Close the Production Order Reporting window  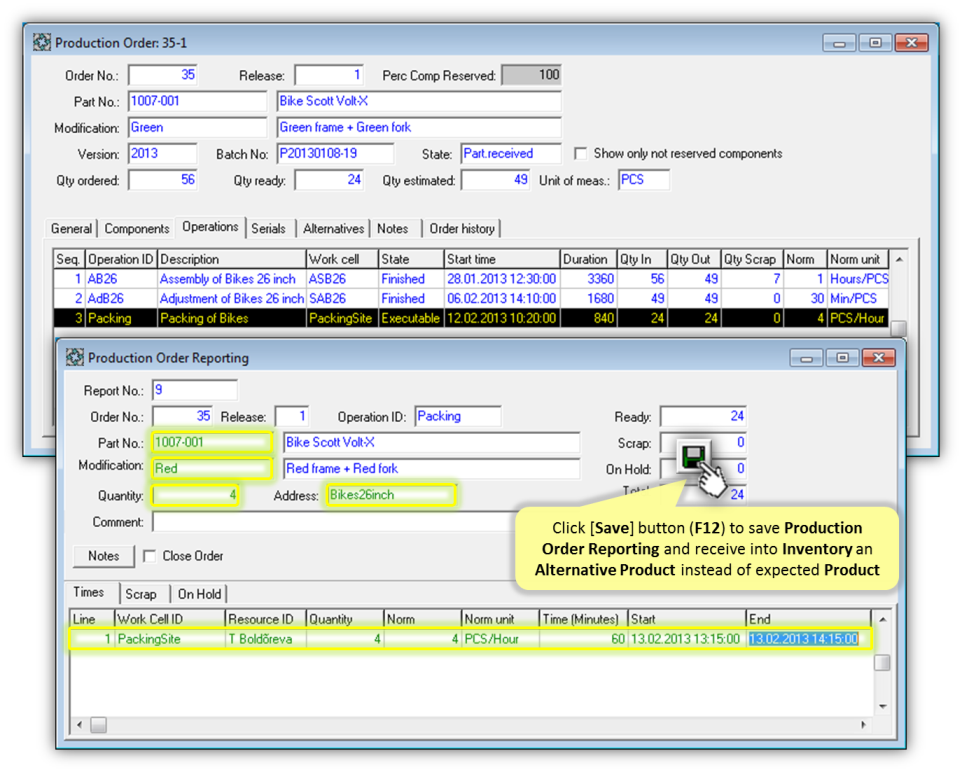pyautogui.click(x=879, y=357)
